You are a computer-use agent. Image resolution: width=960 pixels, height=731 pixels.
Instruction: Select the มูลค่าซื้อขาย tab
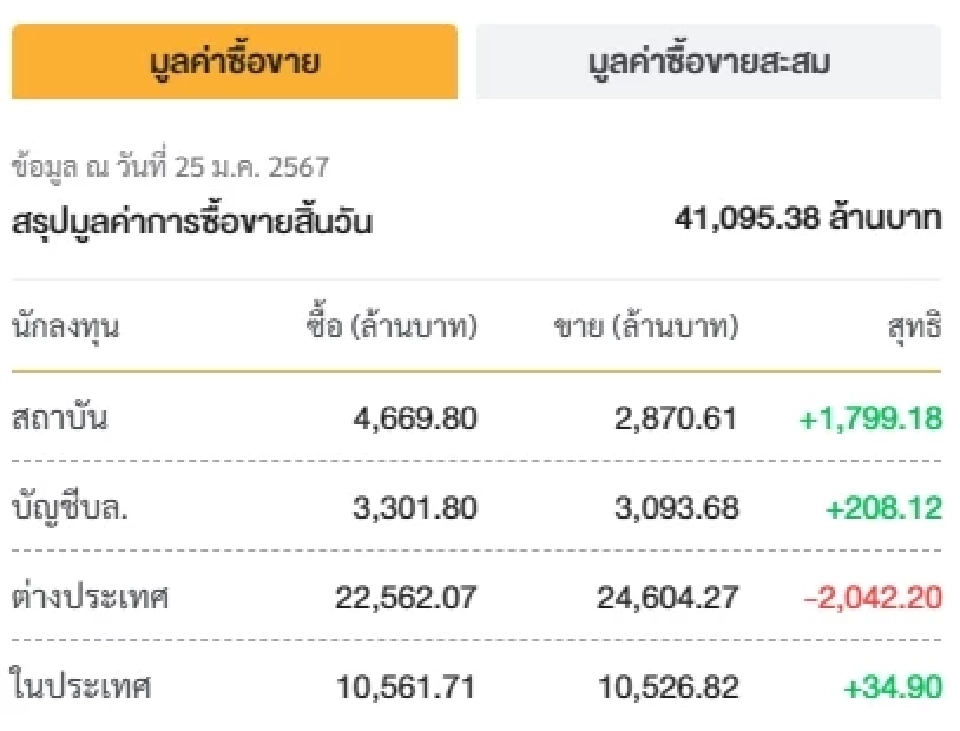coord(237,60)
